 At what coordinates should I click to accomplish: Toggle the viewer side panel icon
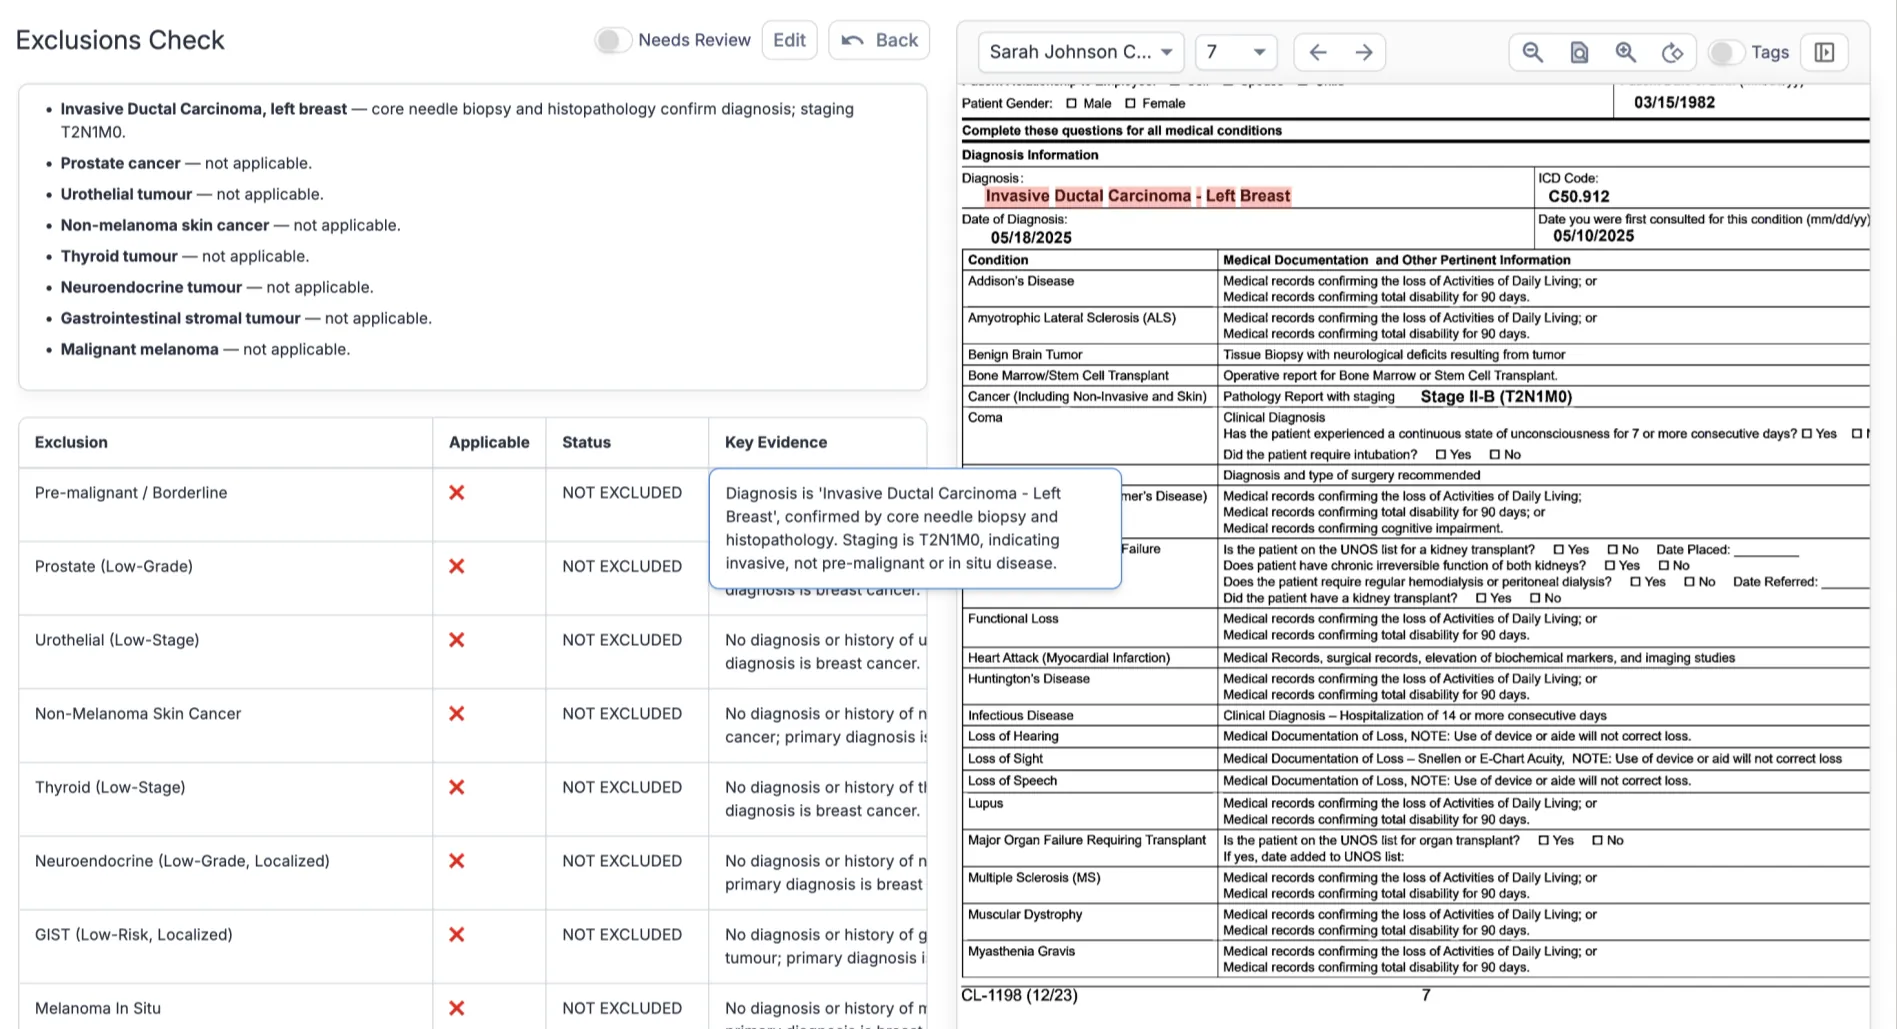(1824, 52)
